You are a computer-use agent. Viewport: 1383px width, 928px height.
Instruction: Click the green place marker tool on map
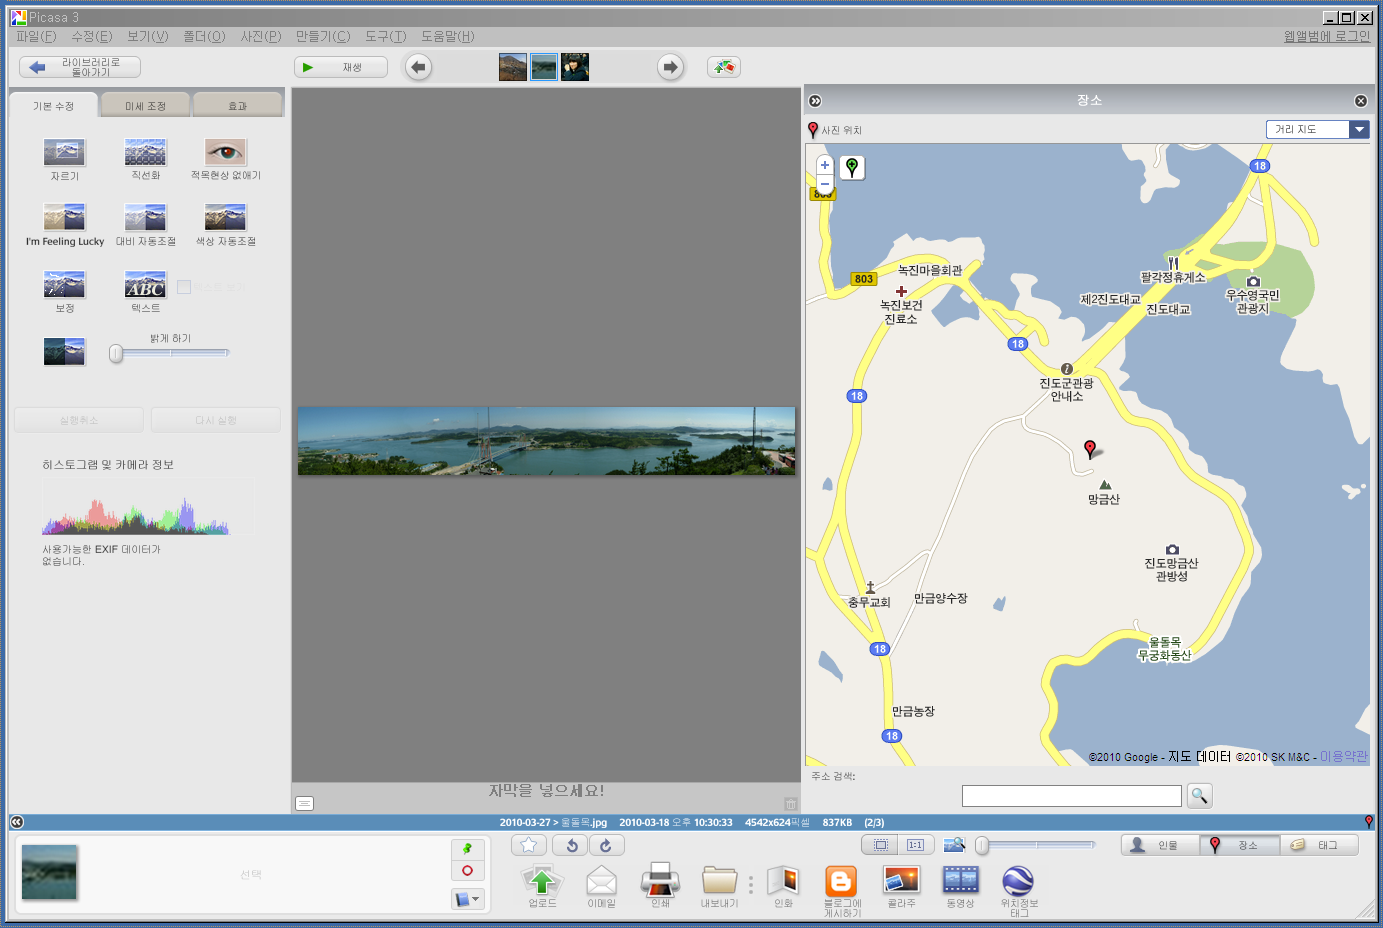click(x=852, y=167)
